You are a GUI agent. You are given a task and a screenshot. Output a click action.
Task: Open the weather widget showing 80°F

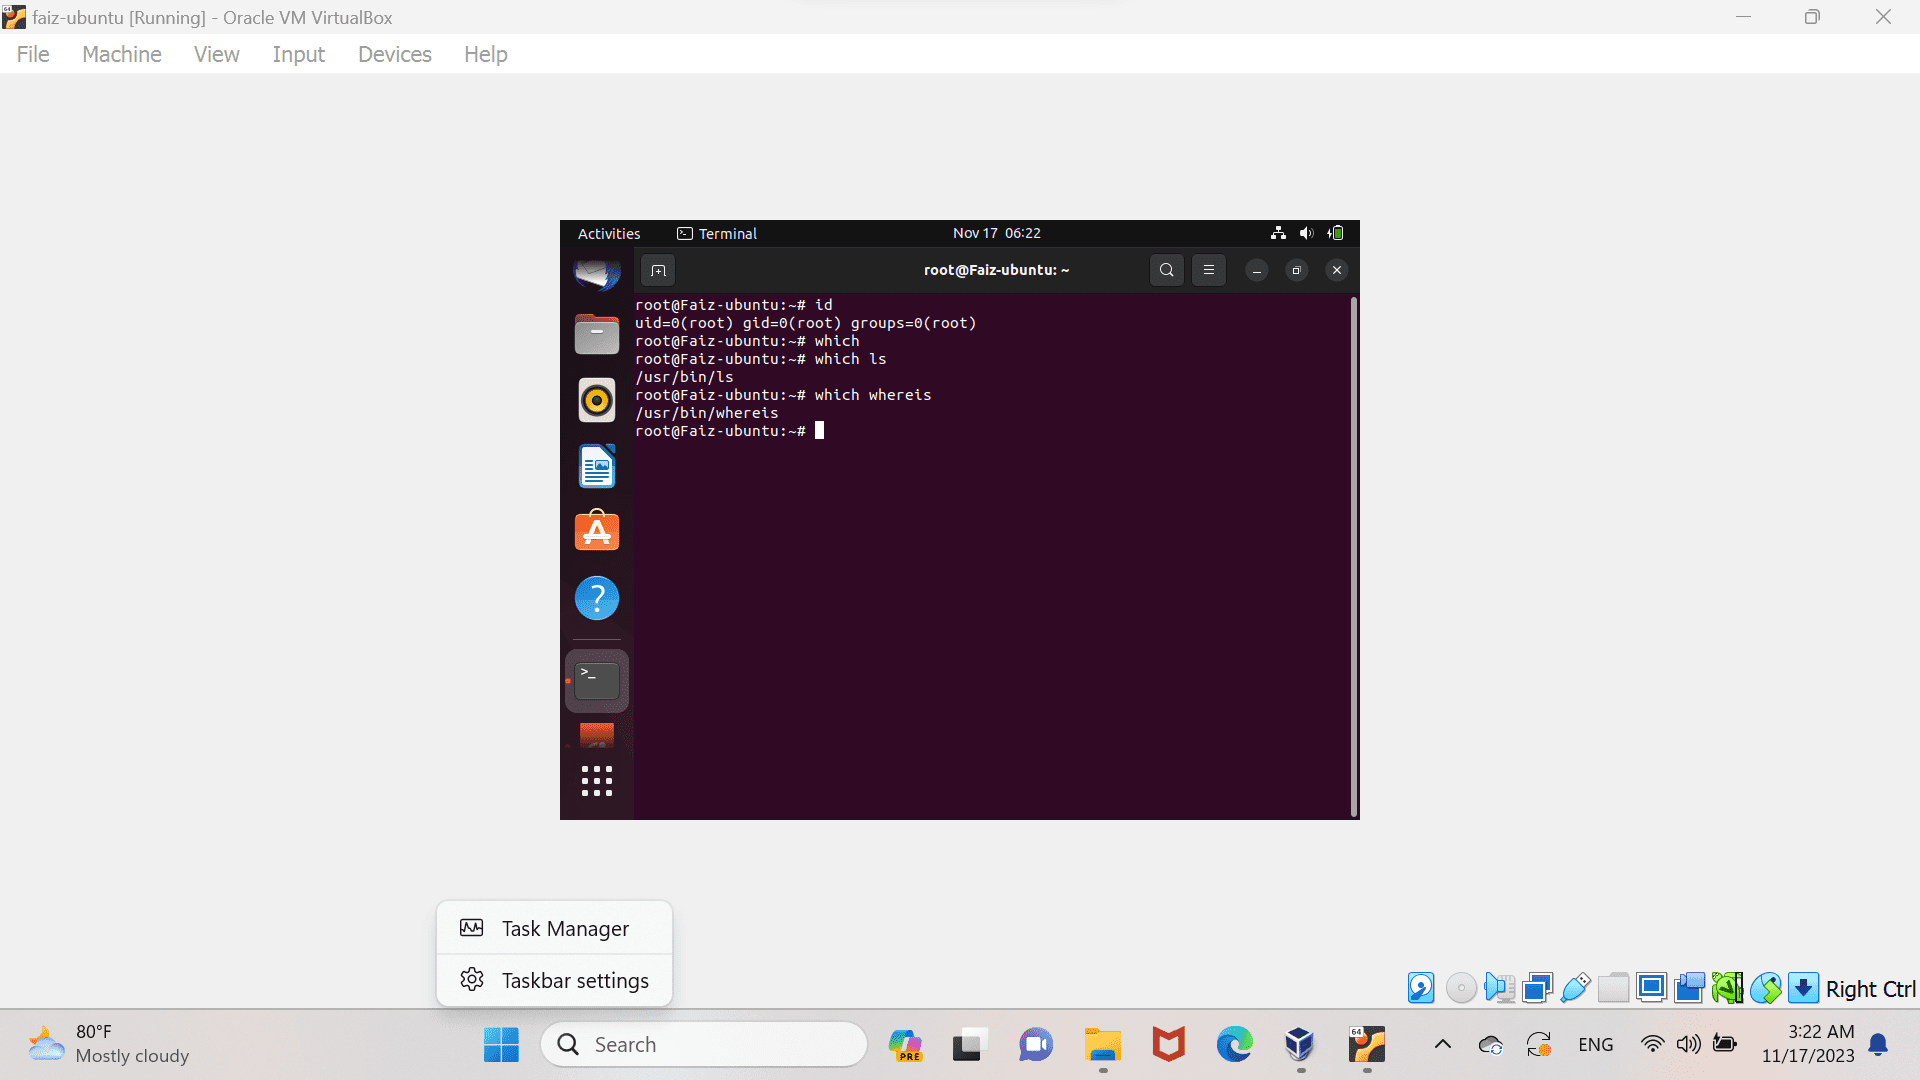(109, 1044)
